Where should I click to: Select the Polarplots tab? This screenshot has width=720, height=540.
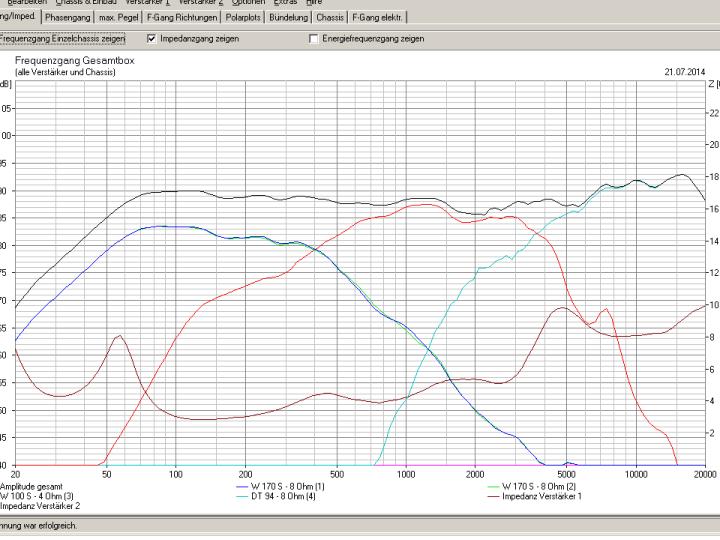245,18
